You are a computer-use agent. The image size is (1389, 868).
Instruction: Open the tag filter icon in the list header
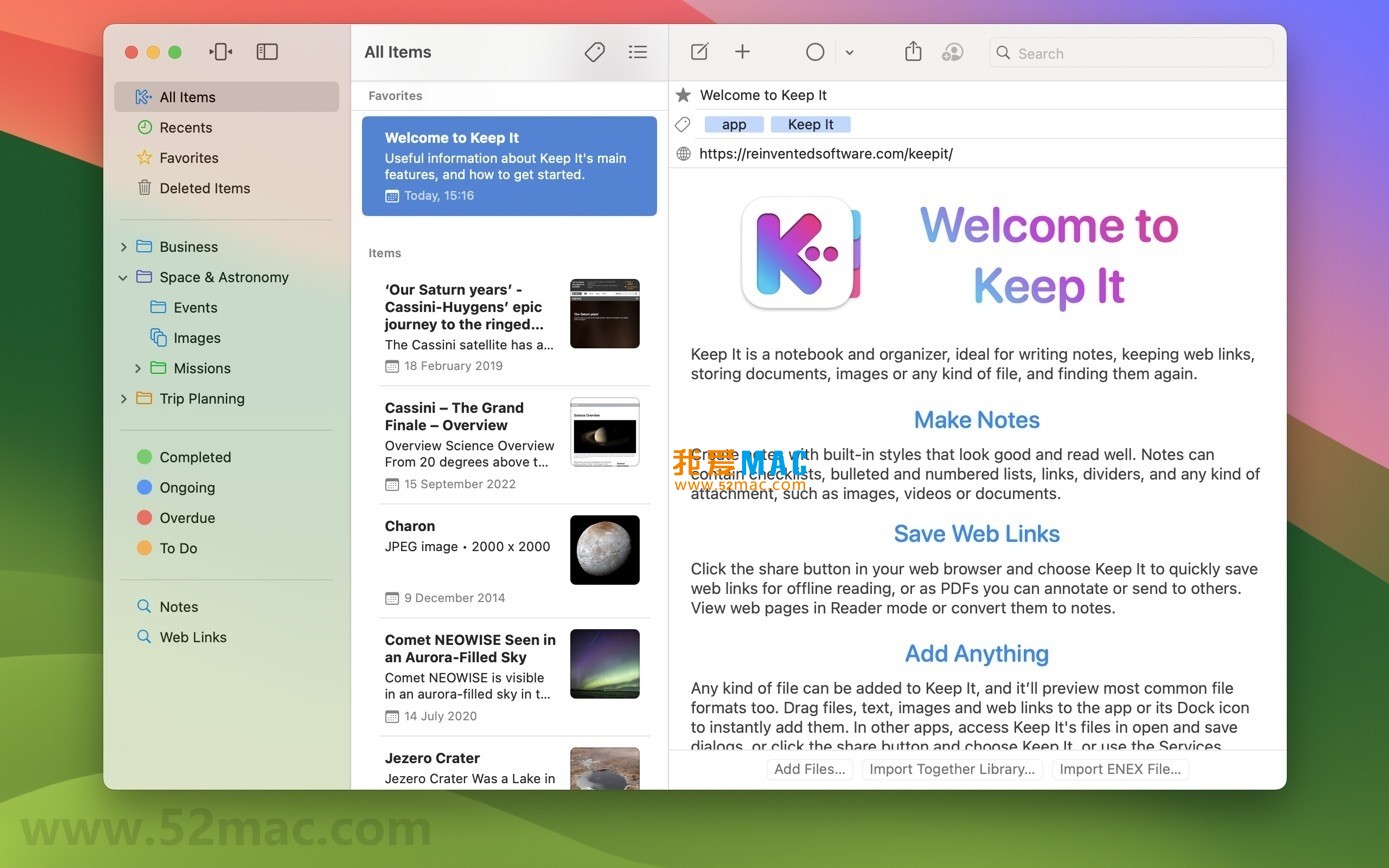[594, 51]
